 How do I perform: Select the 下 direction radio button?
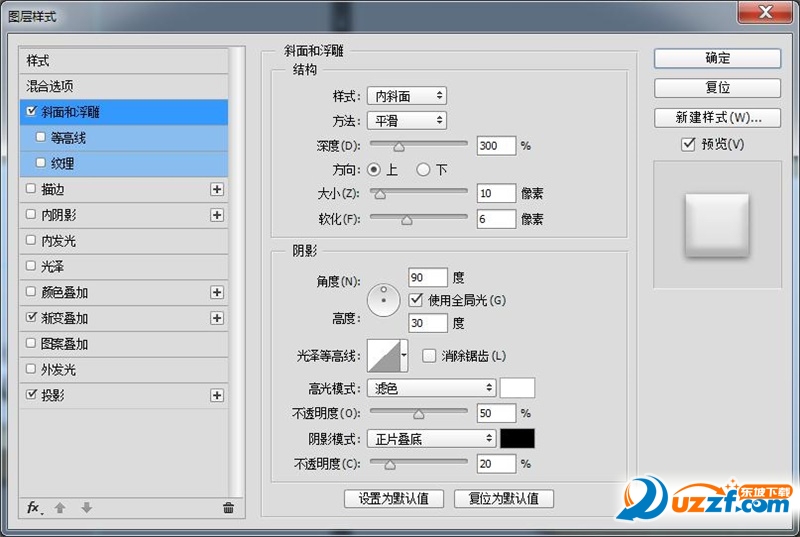(x=423, y=170)
